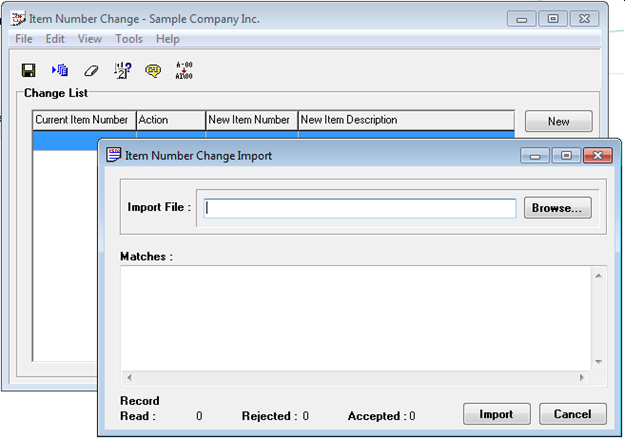Click the yellow speech bubble comment icon
This screenshot has width=625, height=439.
coord(153,71)
